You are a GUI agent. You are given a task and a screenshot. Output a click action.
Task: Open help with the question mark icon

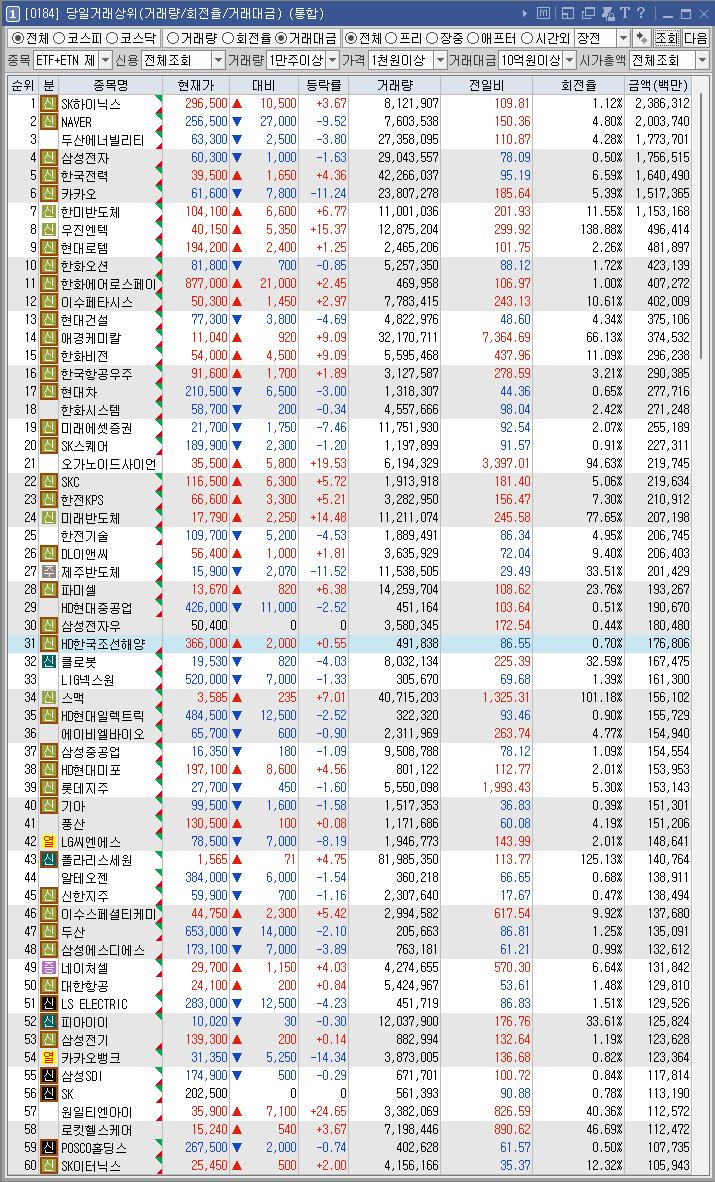pos(641,14)
